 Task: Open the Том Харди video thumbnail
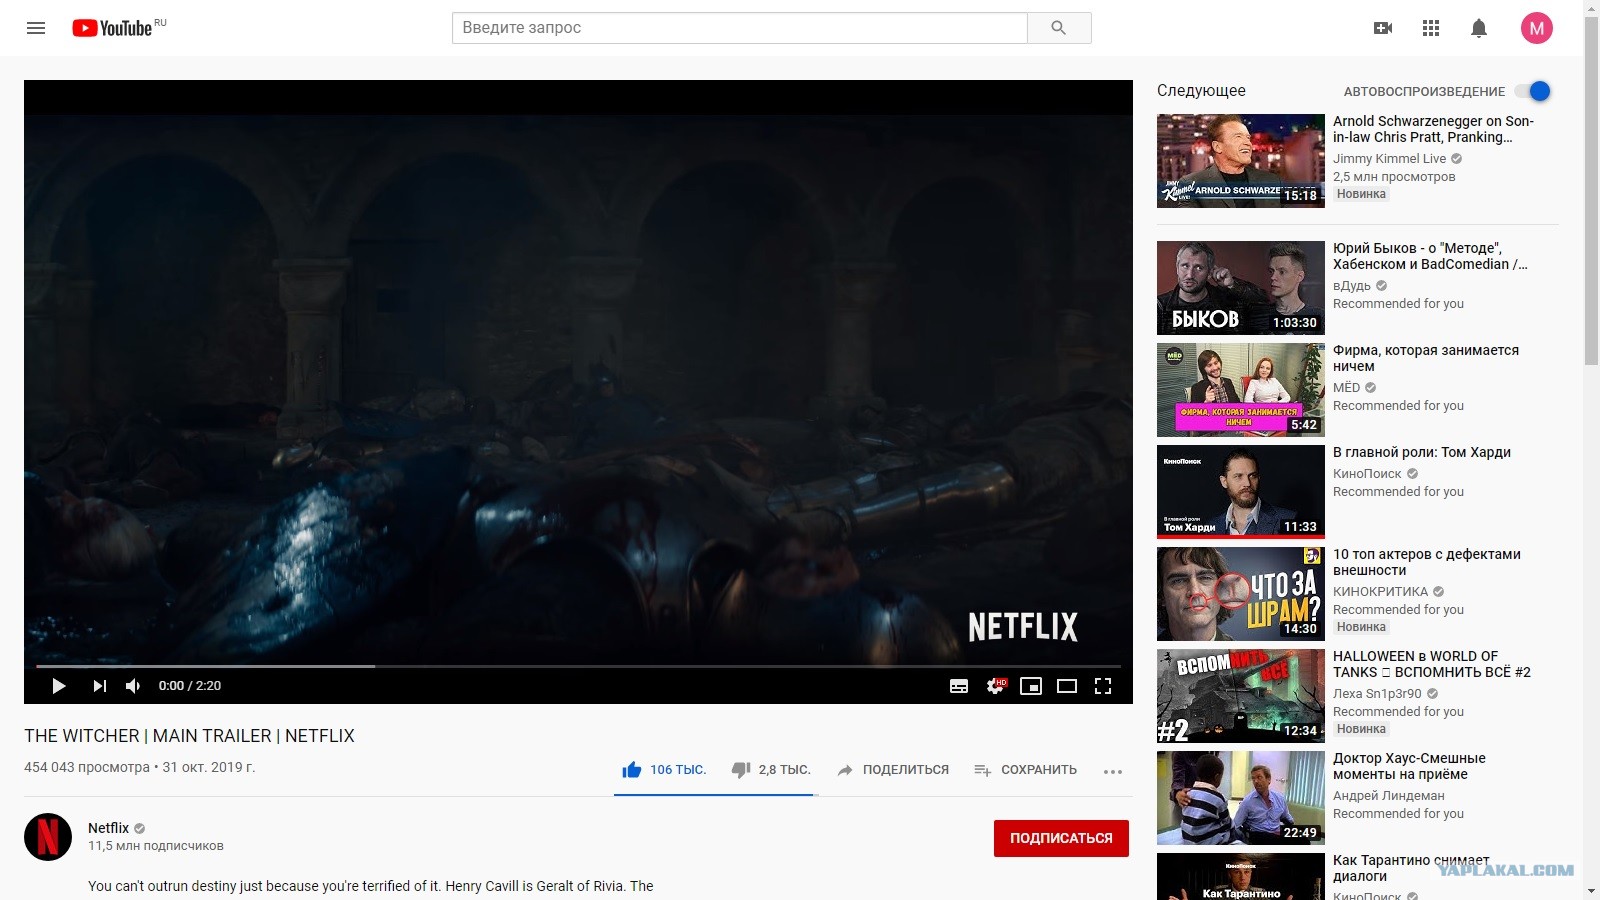1241,492
